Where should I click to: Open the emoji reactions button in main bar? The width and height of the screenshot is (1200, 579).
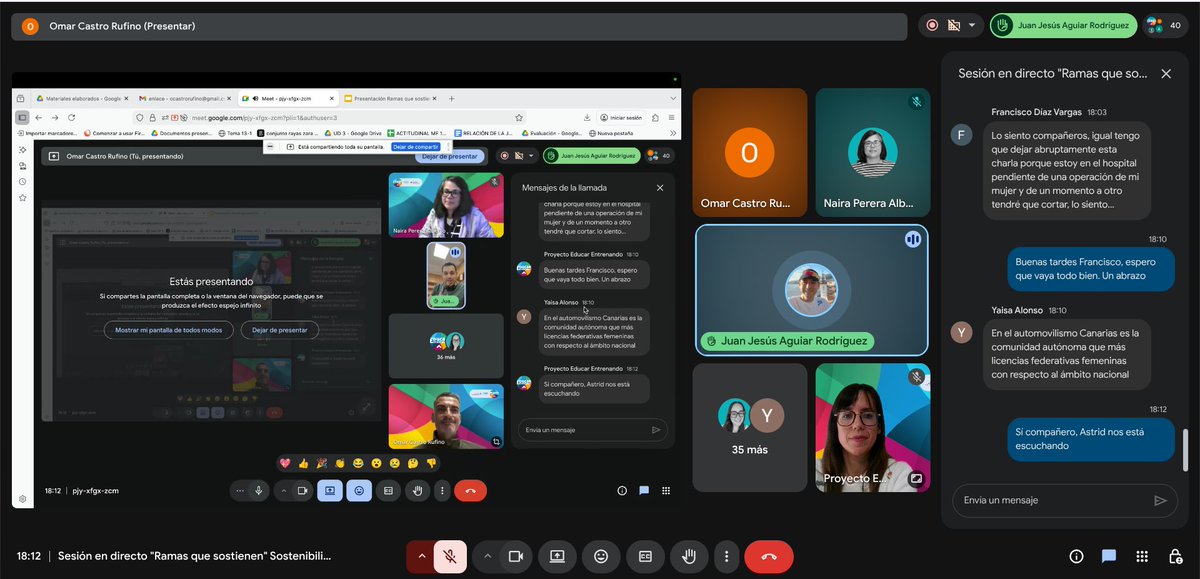[x=601, y=556]
